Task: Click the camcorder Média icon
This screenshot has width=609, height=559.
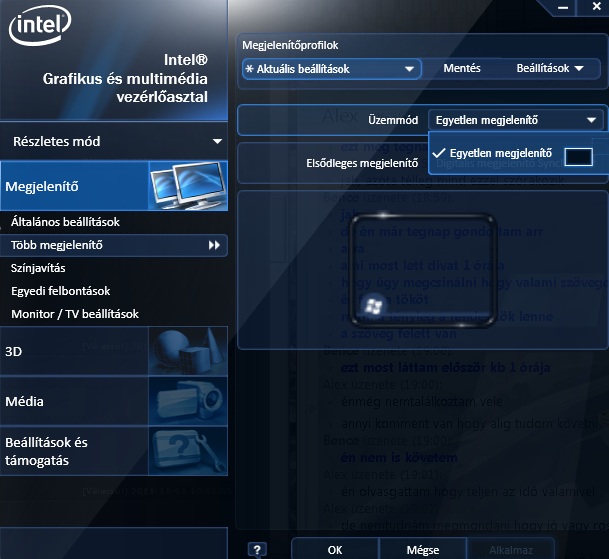Action: pyautogui.click(x=188, y=401)
